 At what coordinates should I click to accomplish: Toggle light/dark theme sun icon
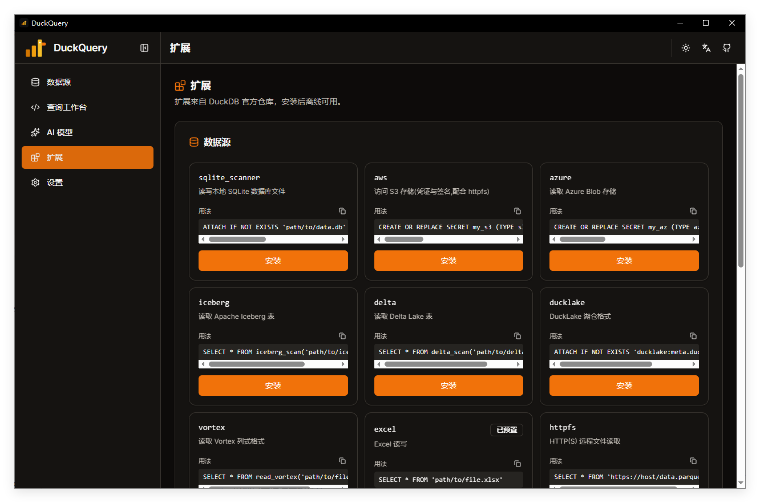(x=685, y=48)
